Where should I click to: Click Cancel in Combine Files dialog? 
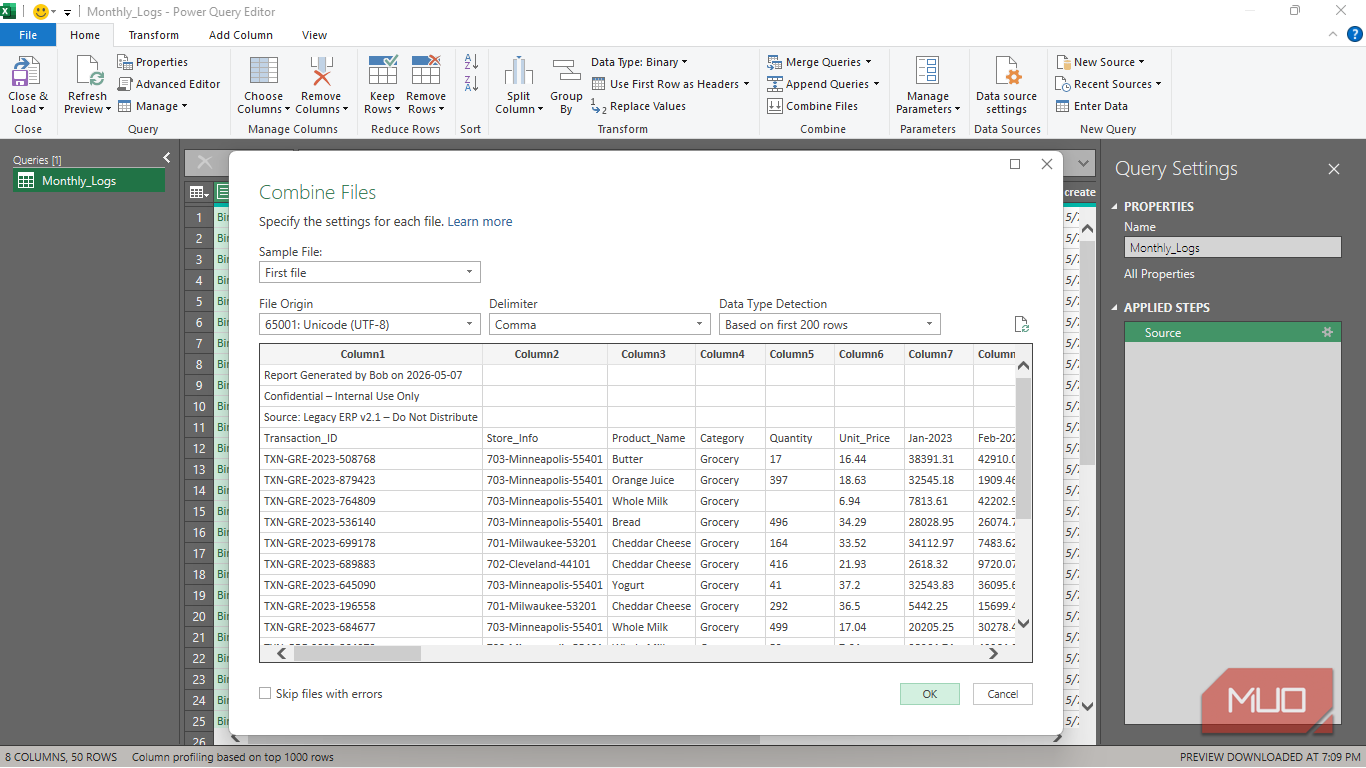point(1003,694)
